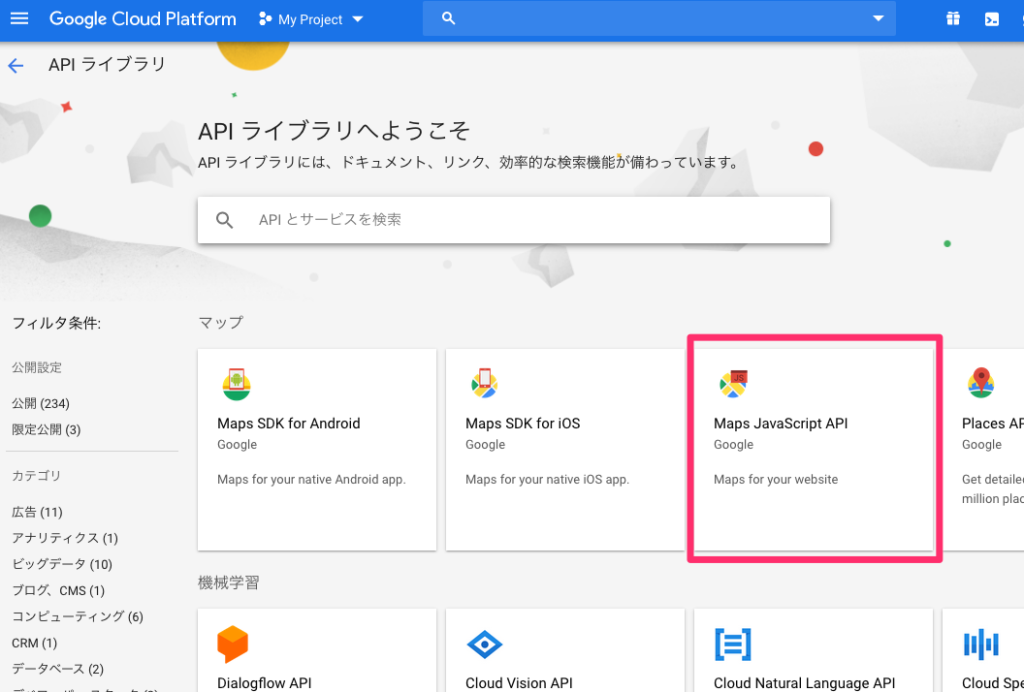Select the 広告 (11) category
Image resolution: width=1024 pixels, height=692 pixels.
coord(37,512)
